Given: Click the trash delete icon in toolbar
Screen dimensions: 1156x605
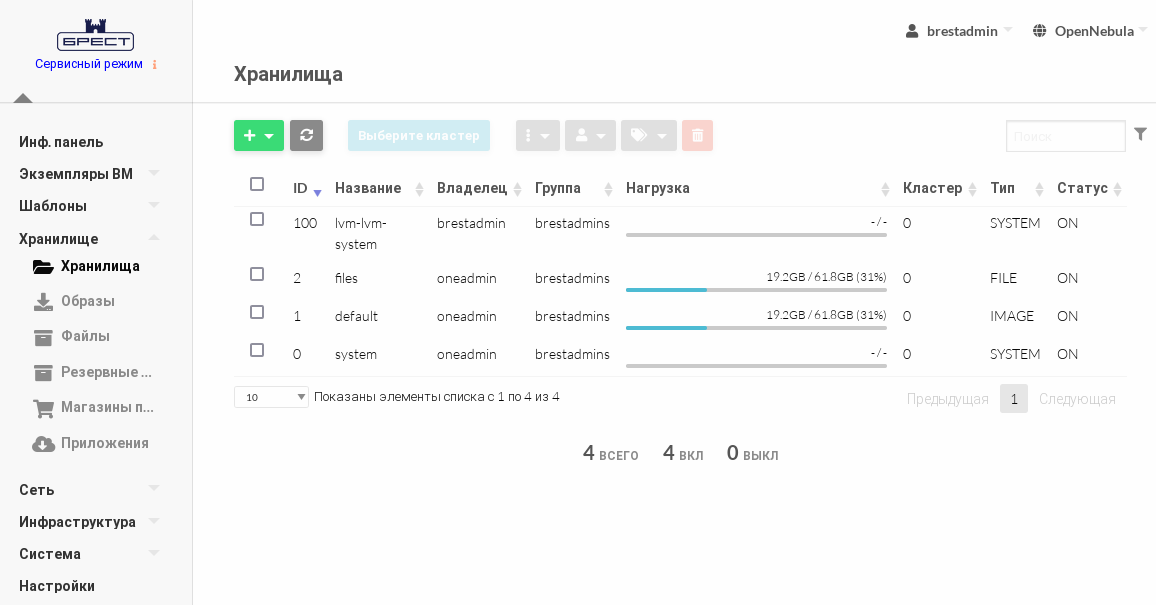Looking at the screenshot, I should pyautogui.click(x=697, y=135).
